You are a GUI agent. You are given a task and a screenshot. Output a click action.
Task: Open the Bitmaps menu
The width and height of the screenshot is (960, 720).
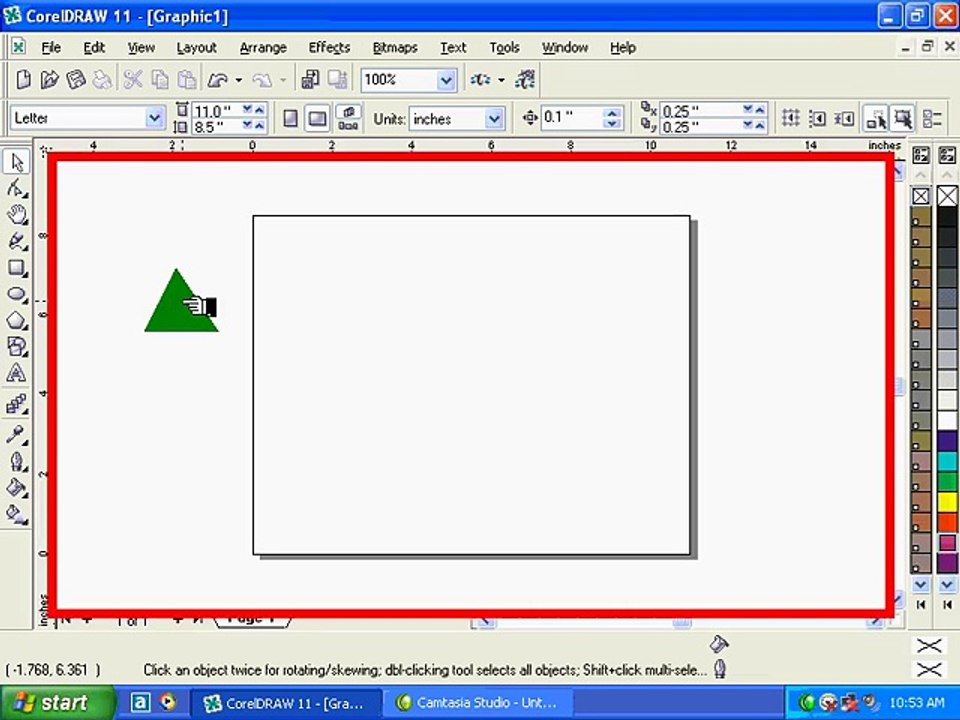pos(395,47)
